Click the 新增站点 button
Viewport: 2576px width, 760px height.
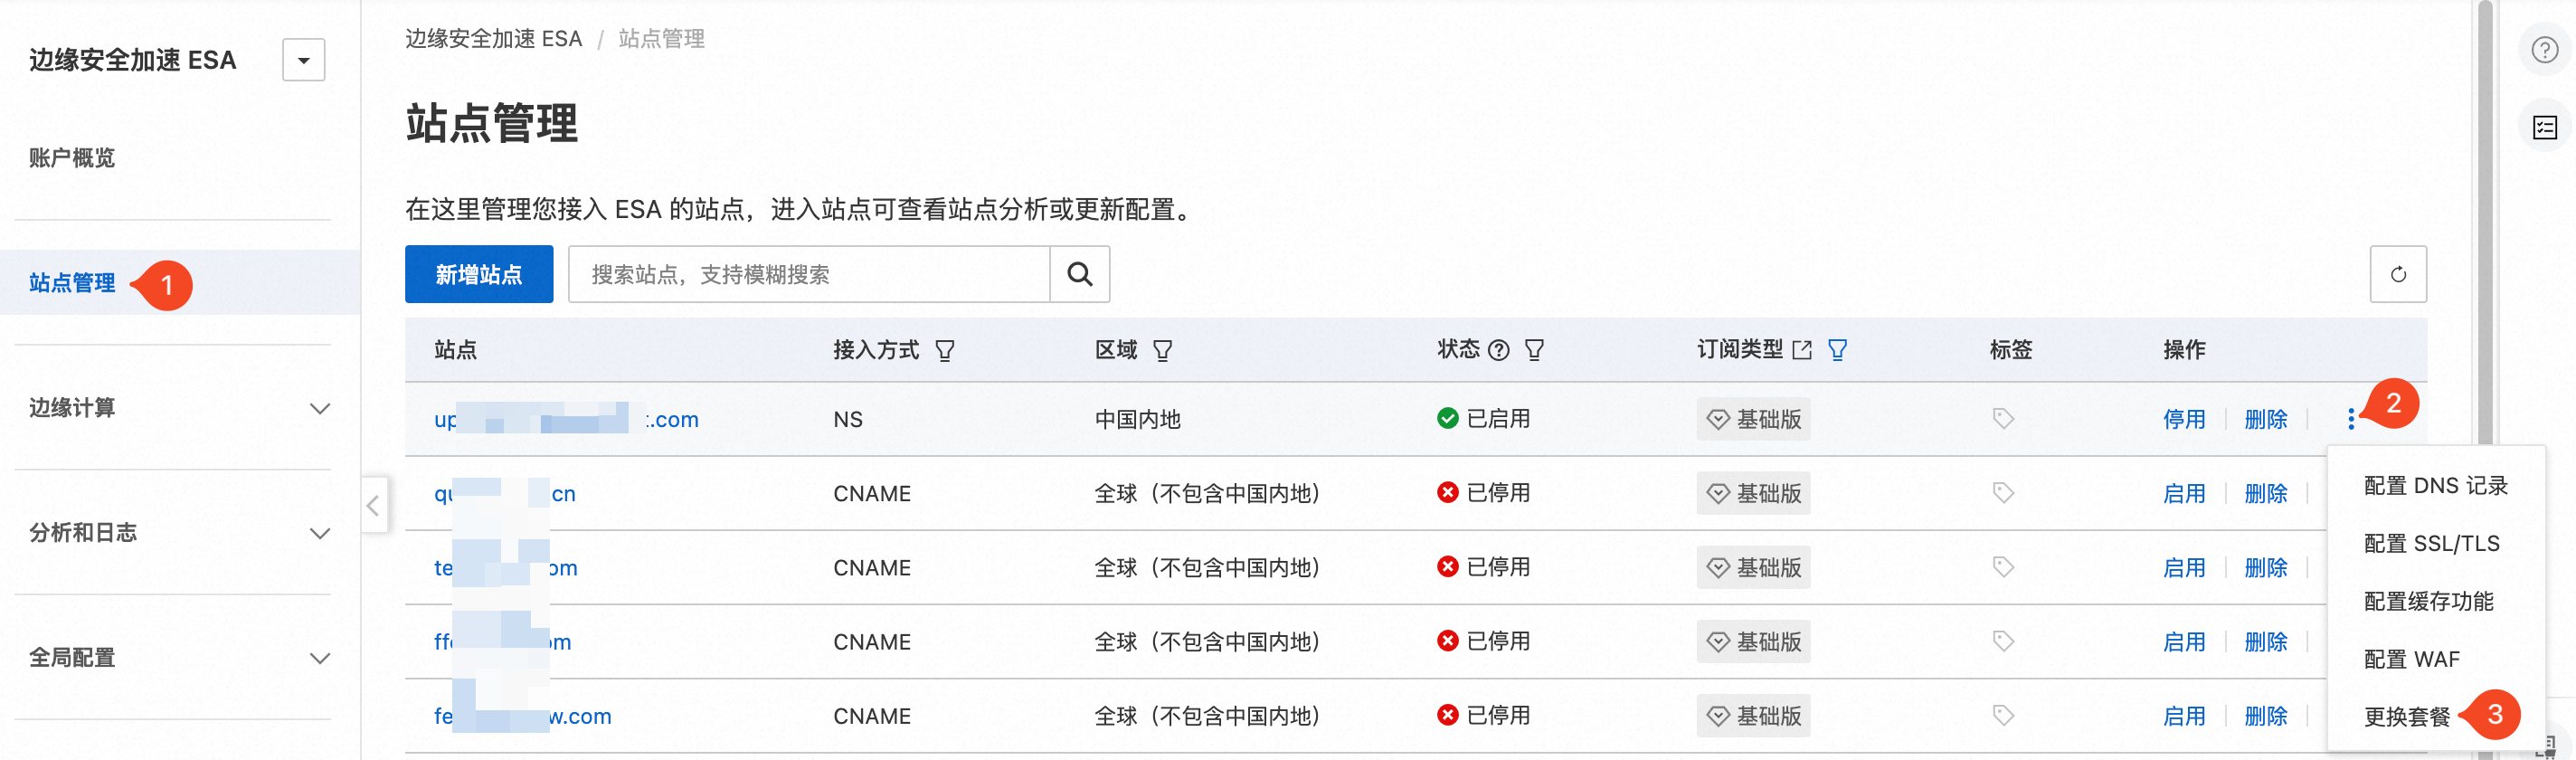pyautogui.click(x=479, y=274)
